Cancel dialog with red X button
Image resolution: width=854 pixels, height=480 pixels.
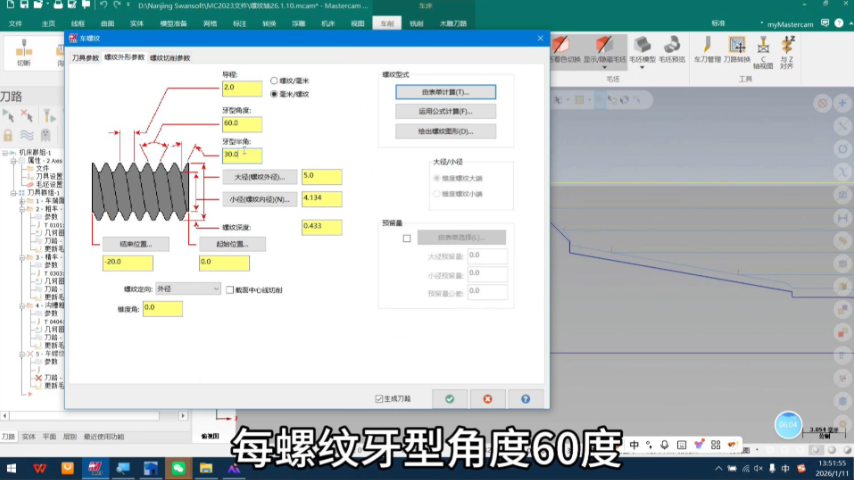(487, 399)
